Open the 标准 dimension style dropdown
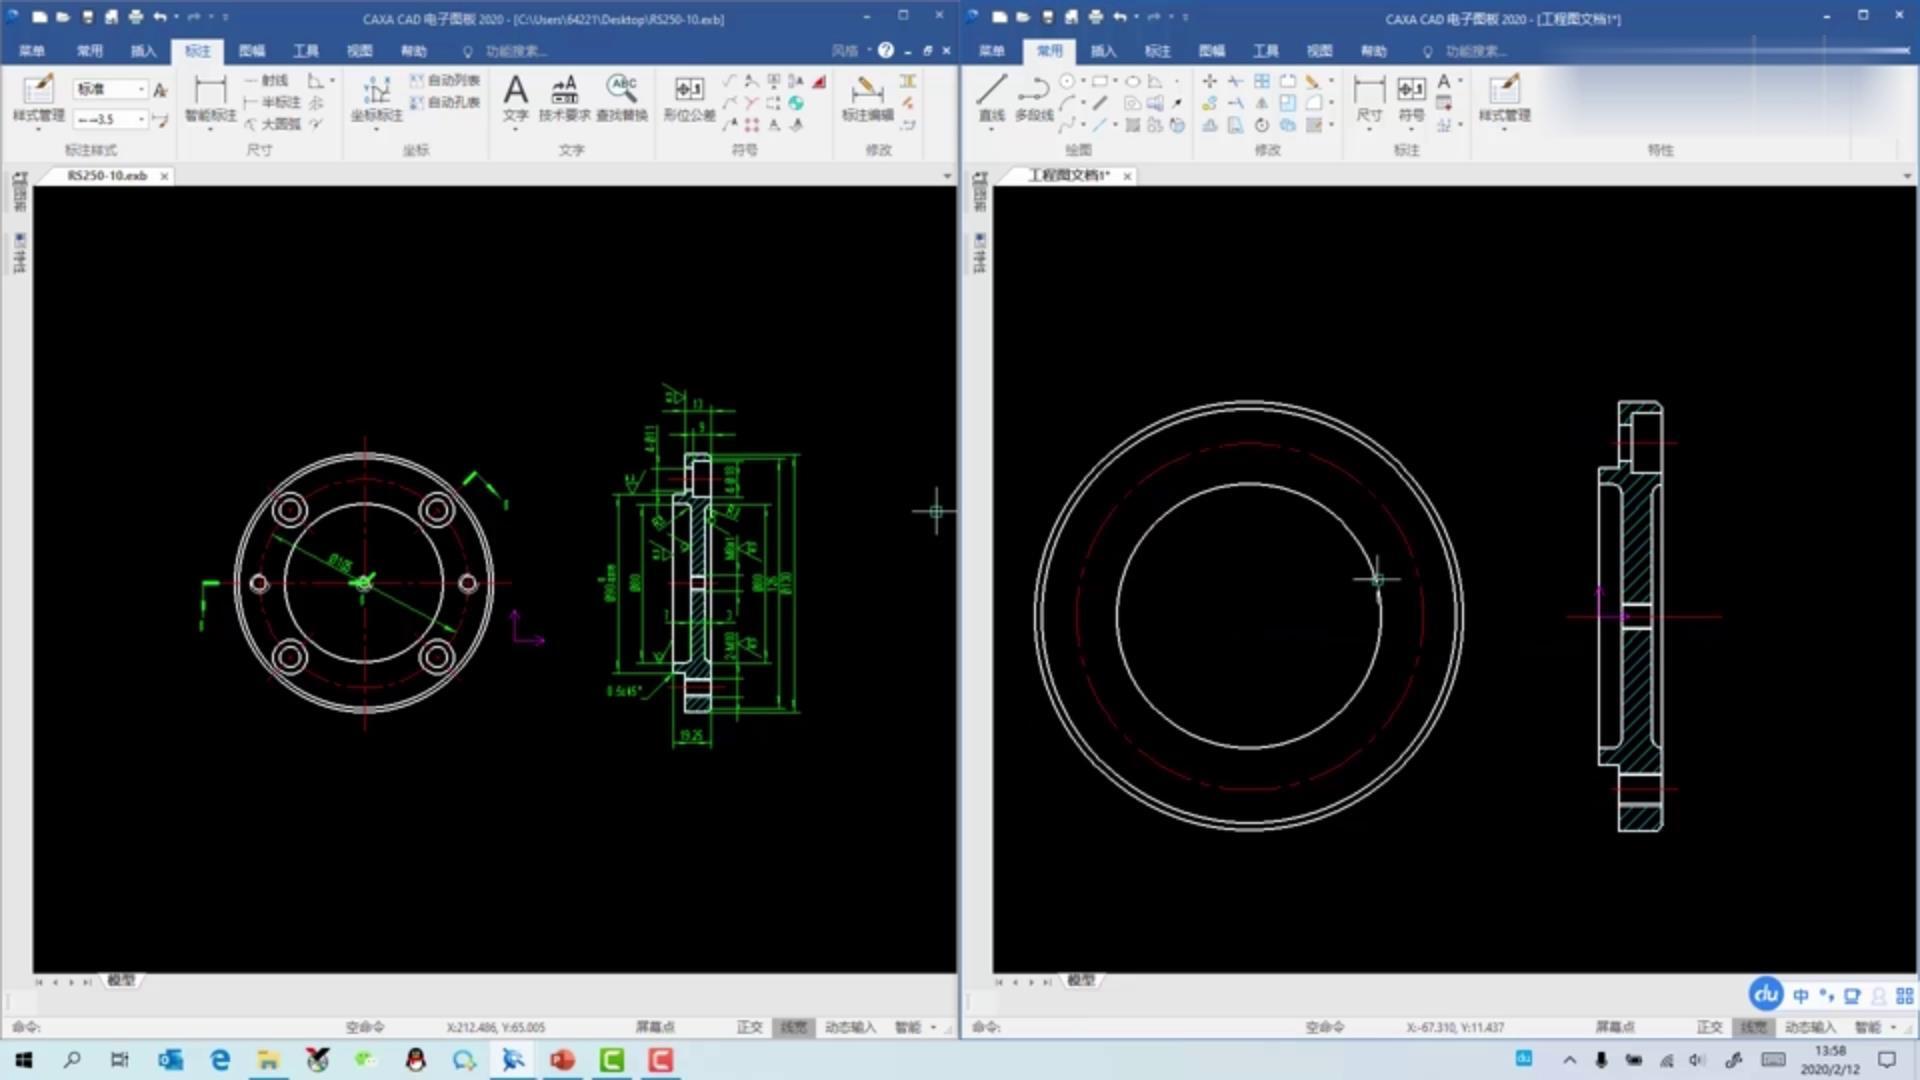The image size is (1920, 1080). tap(141, 89)
